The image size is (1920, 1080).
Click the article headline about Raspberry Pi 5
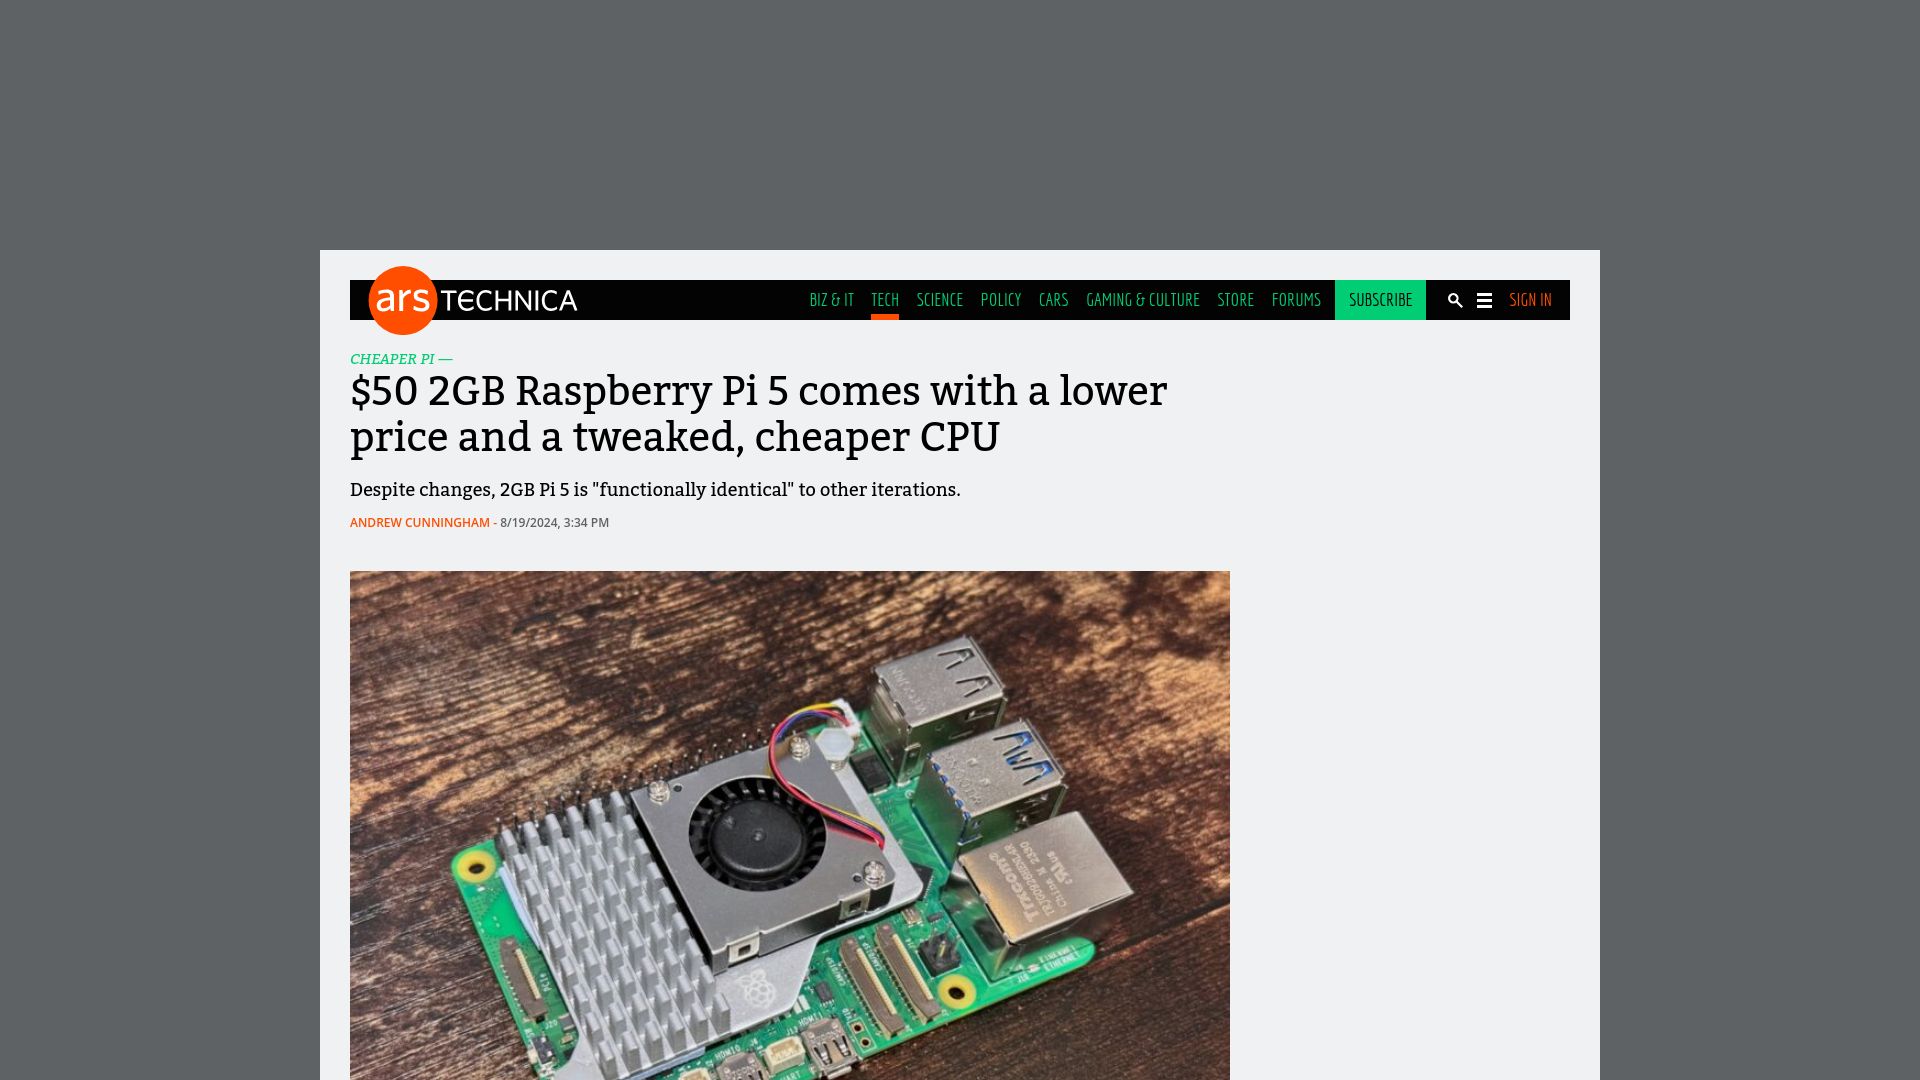pyautogui.click(x=758, y=414)
